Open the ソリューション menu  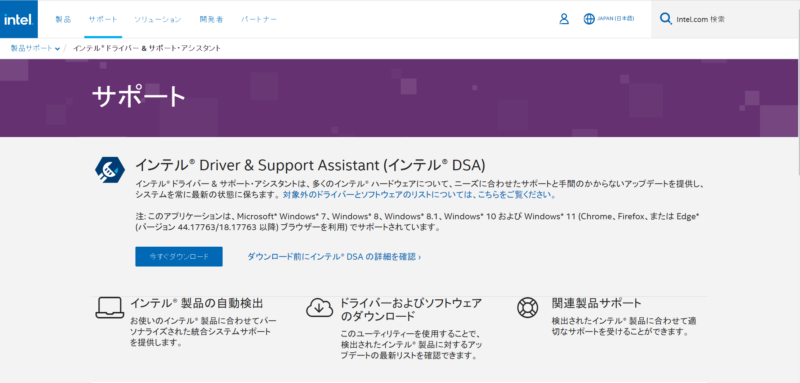(158, 19)
